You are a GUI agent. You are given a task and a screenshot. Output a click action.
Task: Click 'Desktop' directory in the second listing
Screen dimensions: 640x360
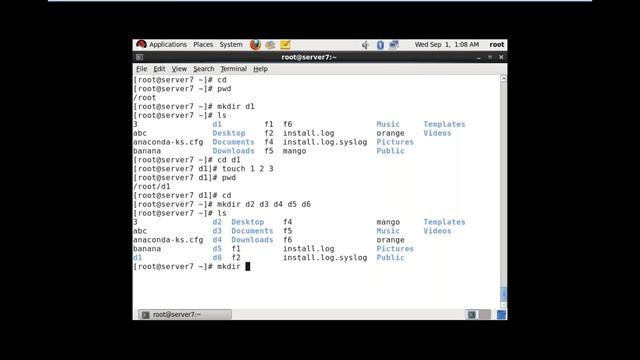(247, 222)
